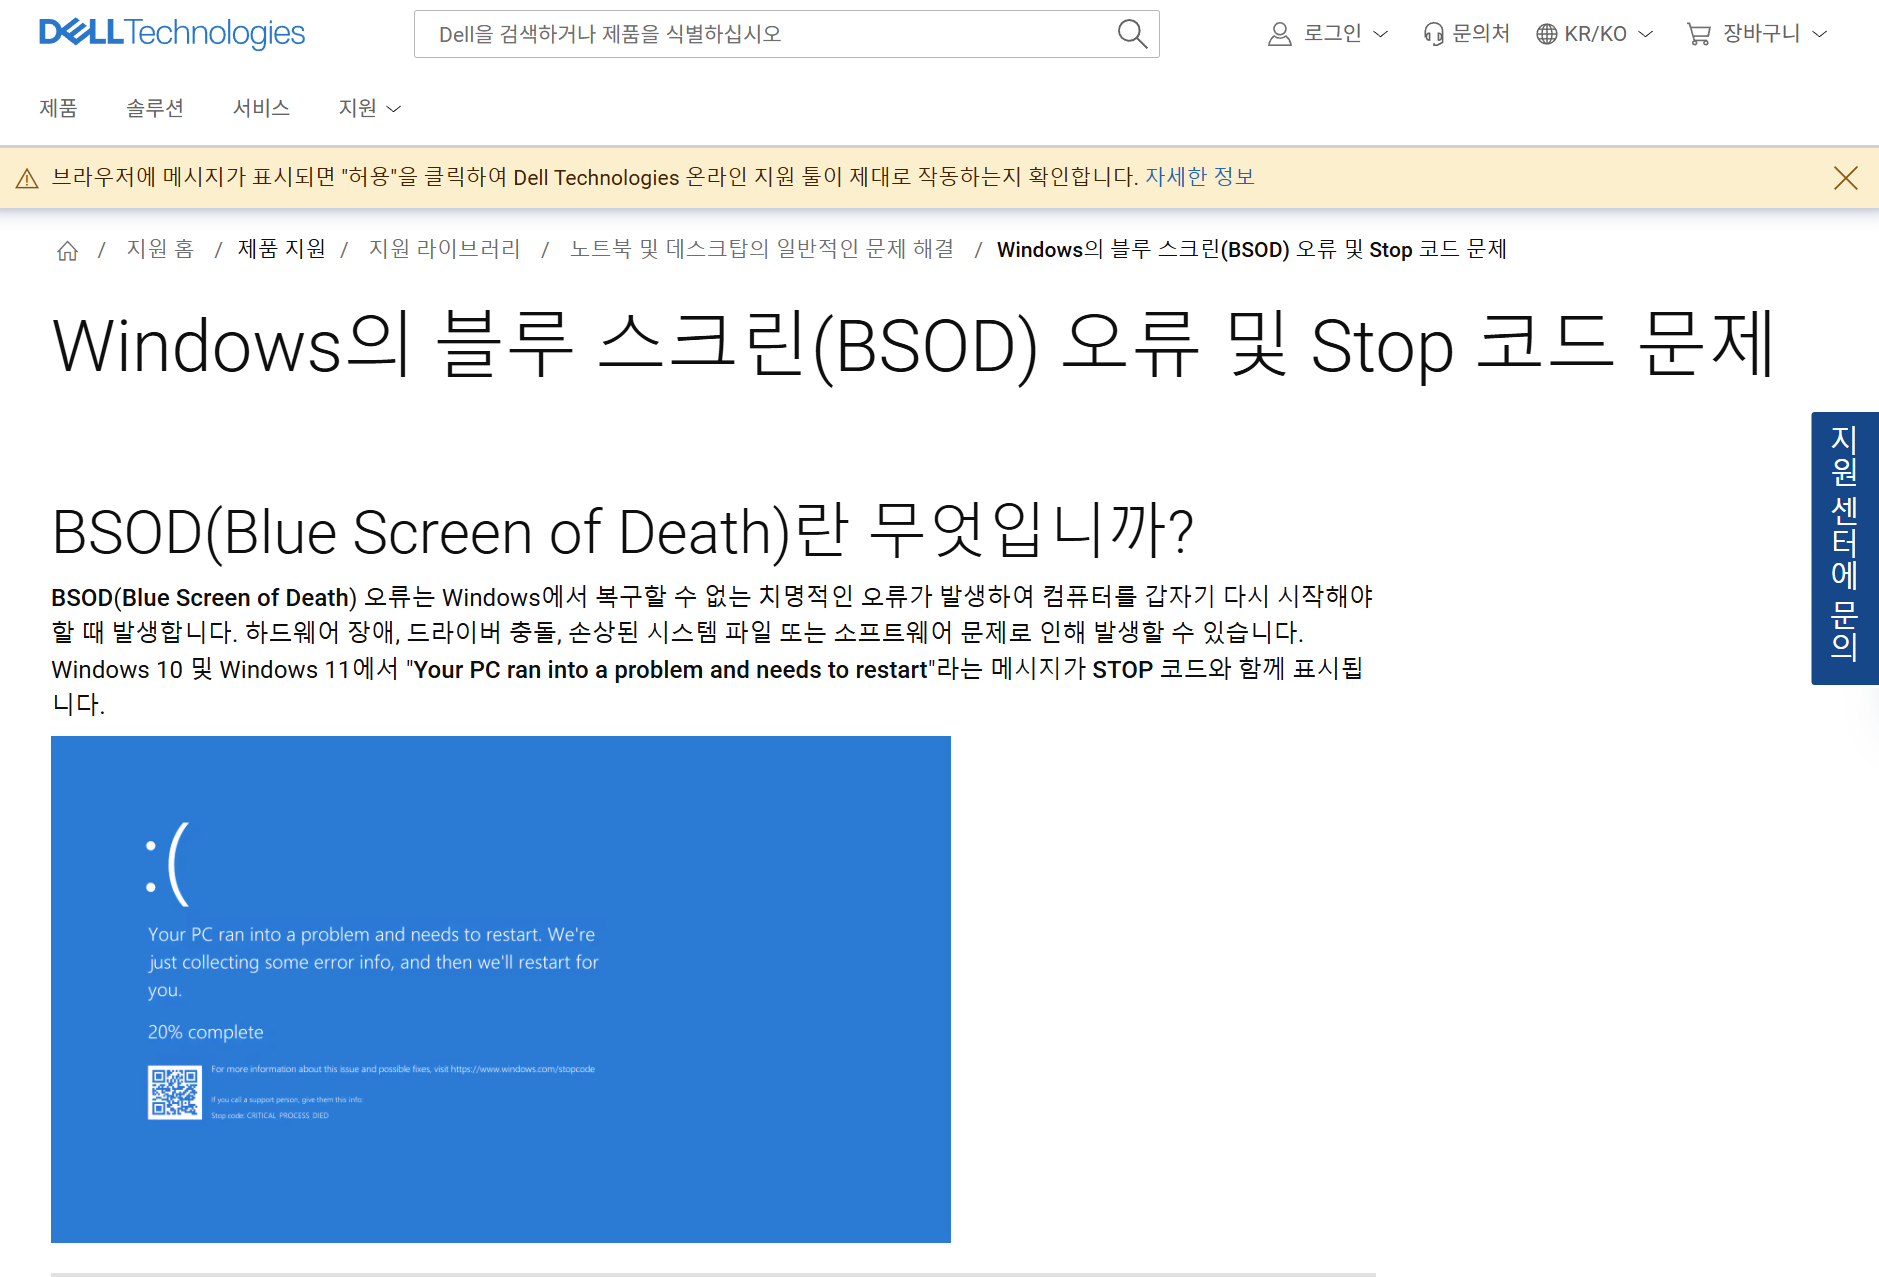The height and width of the screenshot is (1277, 1879).
Task: Open the 자세한 정보 link
Action: 1199,177
